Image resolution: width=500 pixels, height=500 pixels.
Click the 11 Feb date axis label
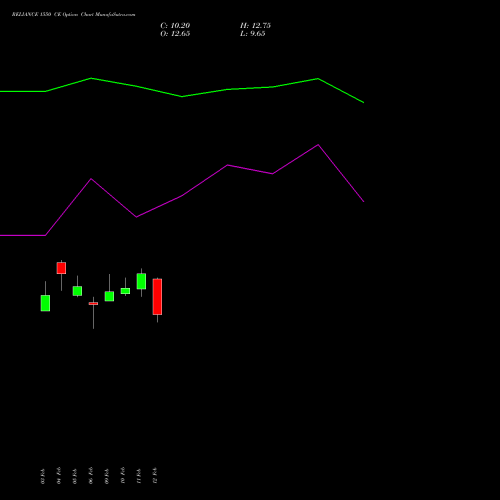[x=138, y=476]
